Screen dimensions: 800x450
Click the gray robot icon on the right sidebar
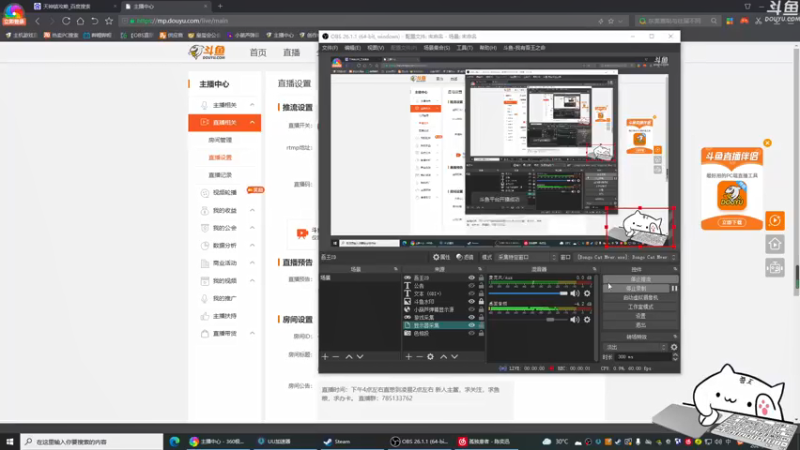point(775,268)
